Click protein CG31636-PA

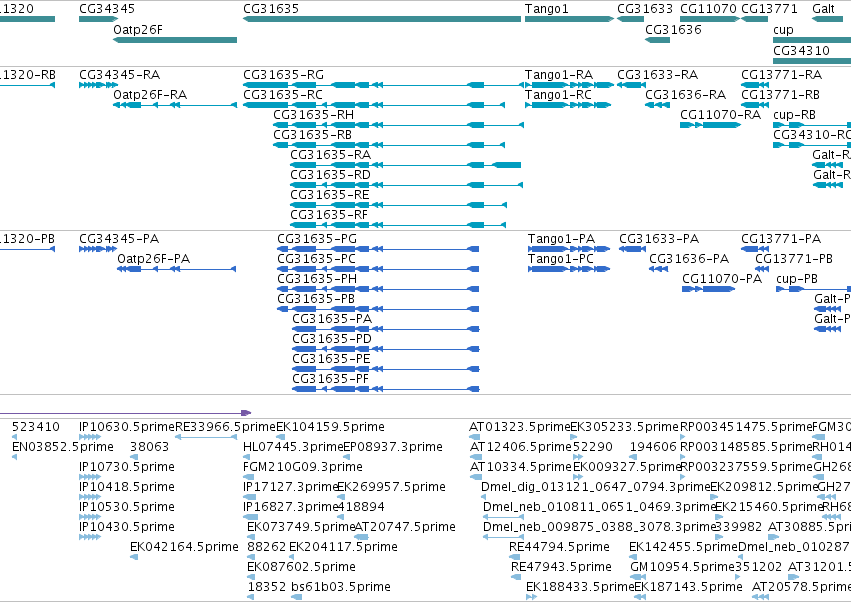pyautogui.click(x=658, y=269)
